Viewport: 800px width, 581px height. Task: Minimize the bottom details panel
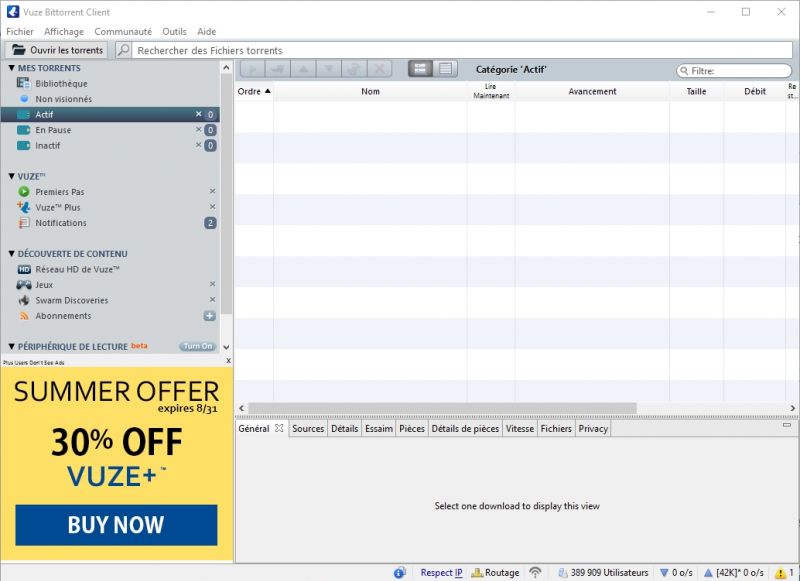787,424
